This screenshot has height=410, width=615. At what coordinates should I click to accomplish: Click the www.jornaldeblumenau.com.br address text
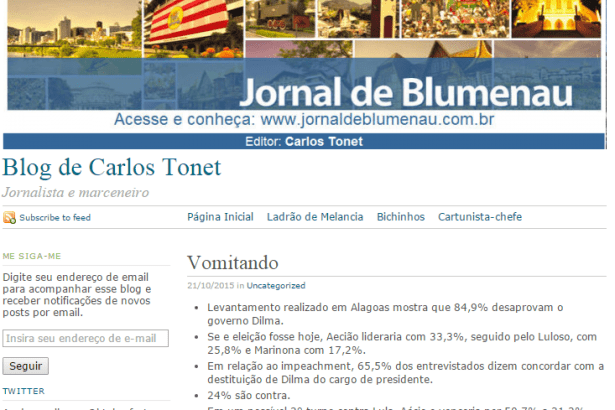point(377,120)
